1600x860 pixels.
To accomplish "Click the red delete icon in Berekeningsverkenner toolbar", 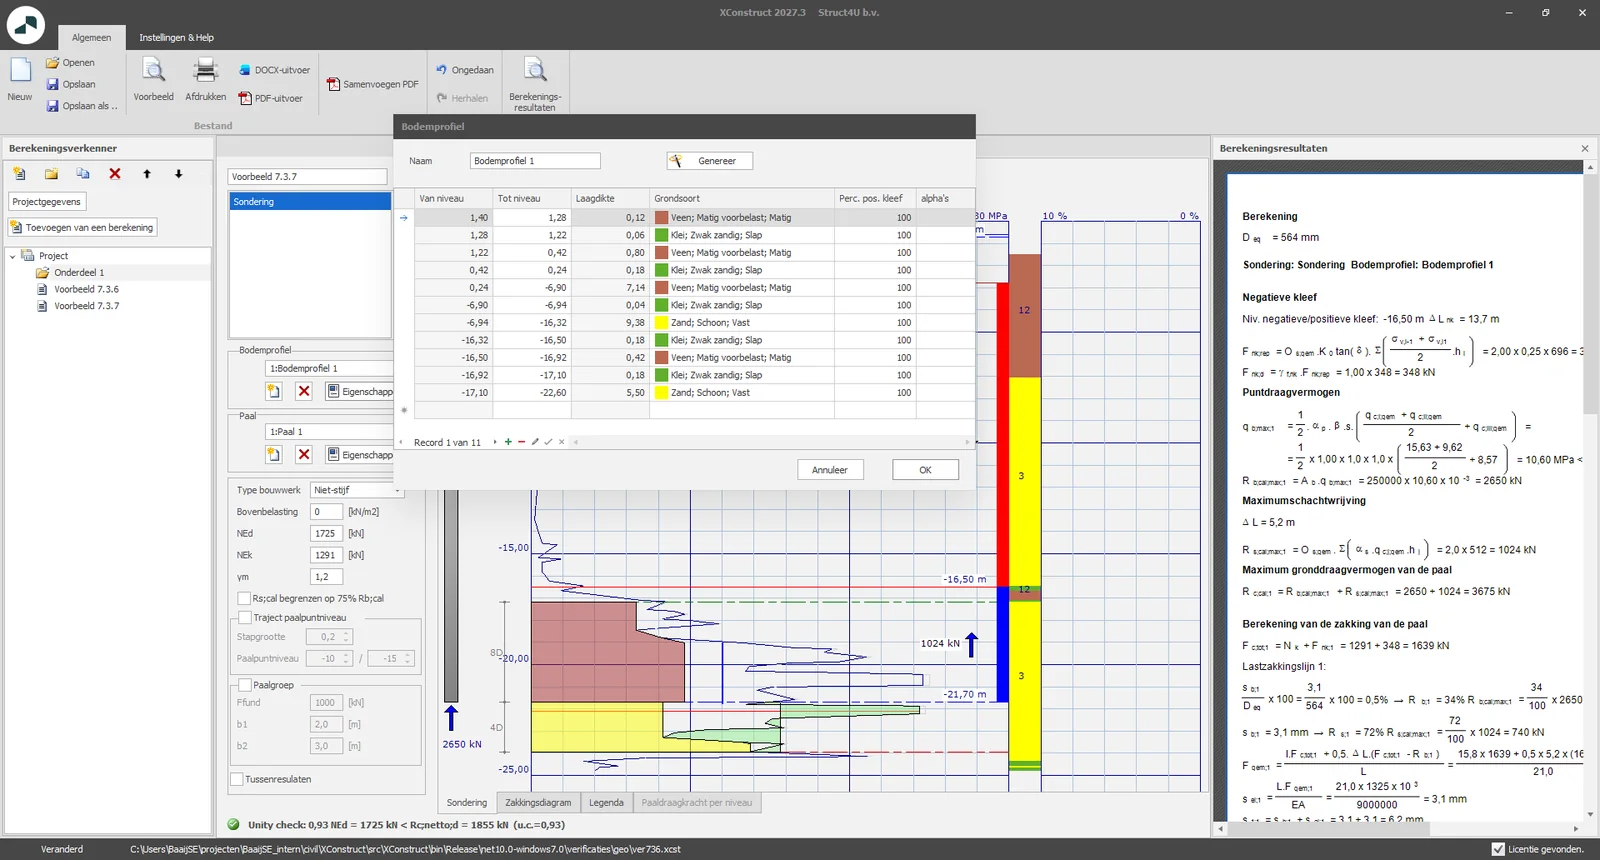I will coord(115,174).
